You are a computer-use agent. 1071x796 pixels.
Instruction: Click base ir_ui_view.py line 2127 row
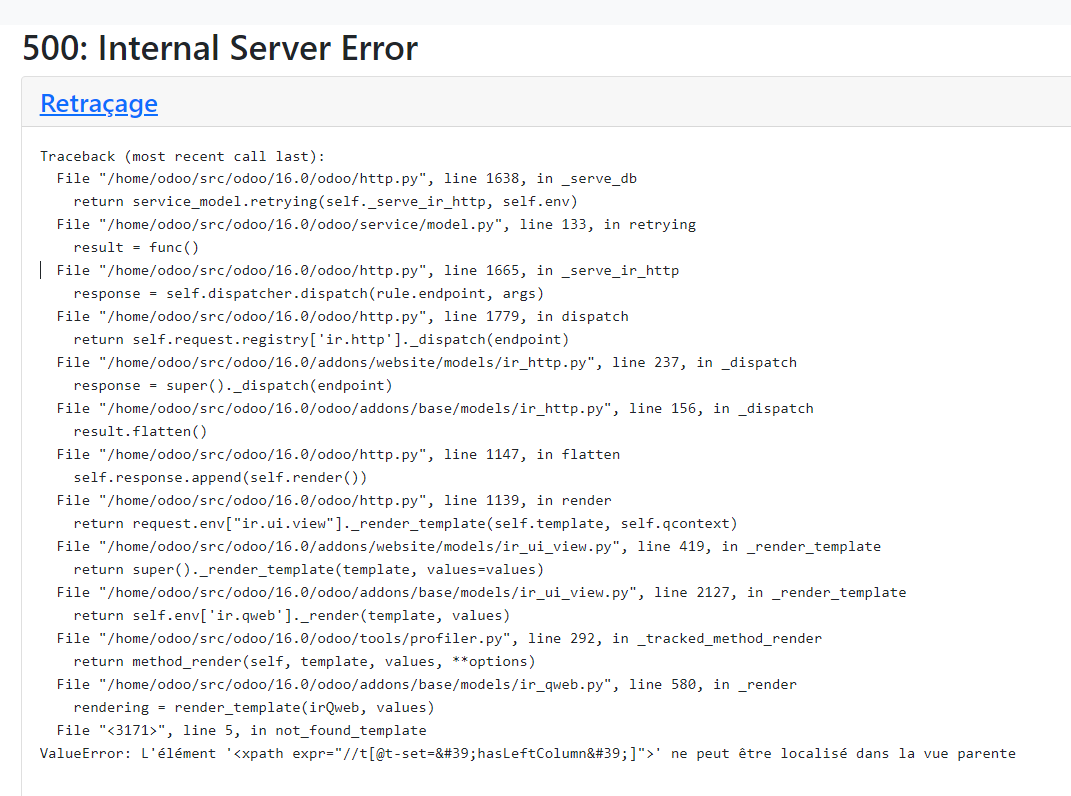(x=482, y=592)
